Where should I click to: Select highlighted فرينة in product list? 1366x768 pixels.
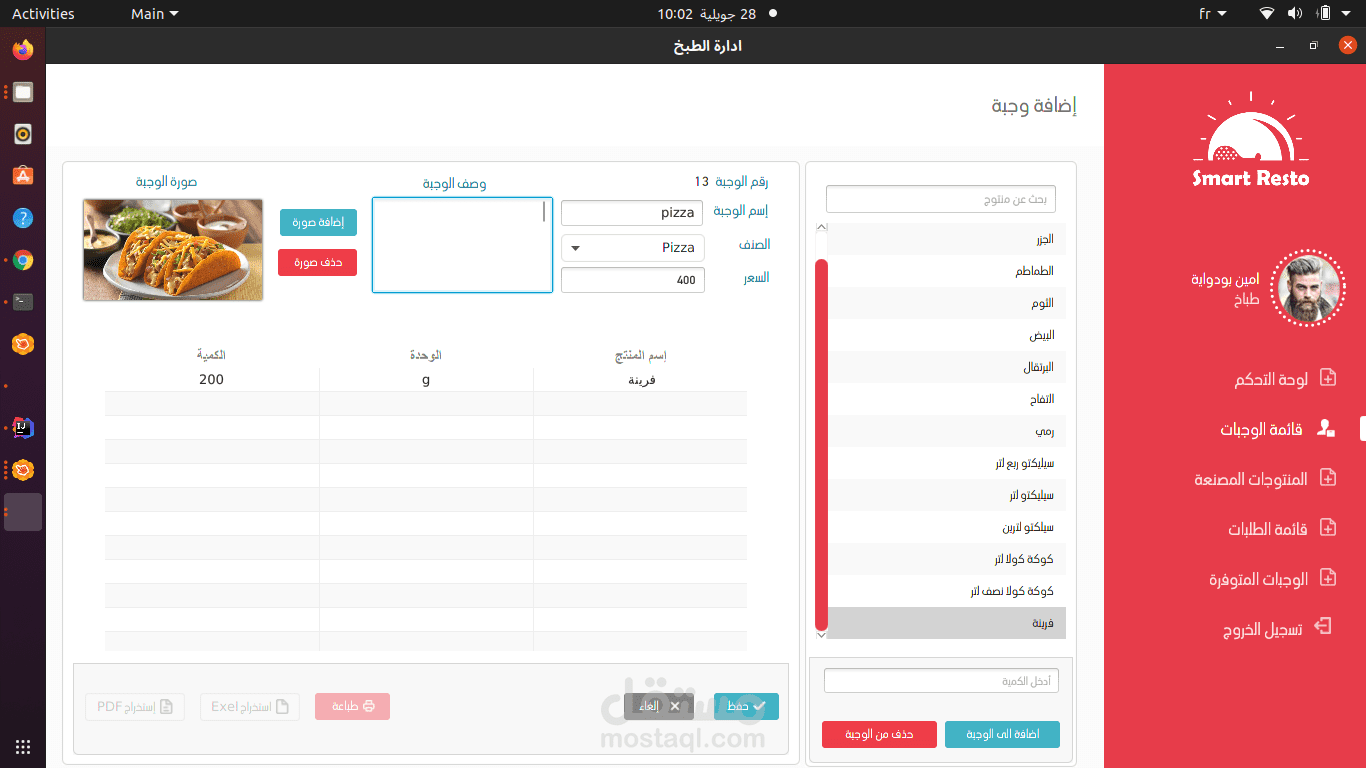(x=947, y=623)
